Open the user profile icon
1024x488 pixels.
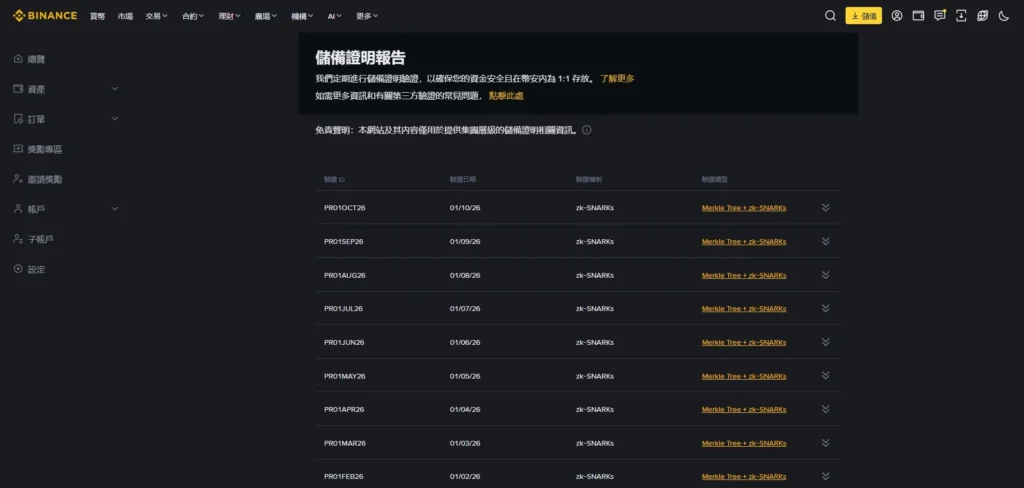click(x=897, y=16)
